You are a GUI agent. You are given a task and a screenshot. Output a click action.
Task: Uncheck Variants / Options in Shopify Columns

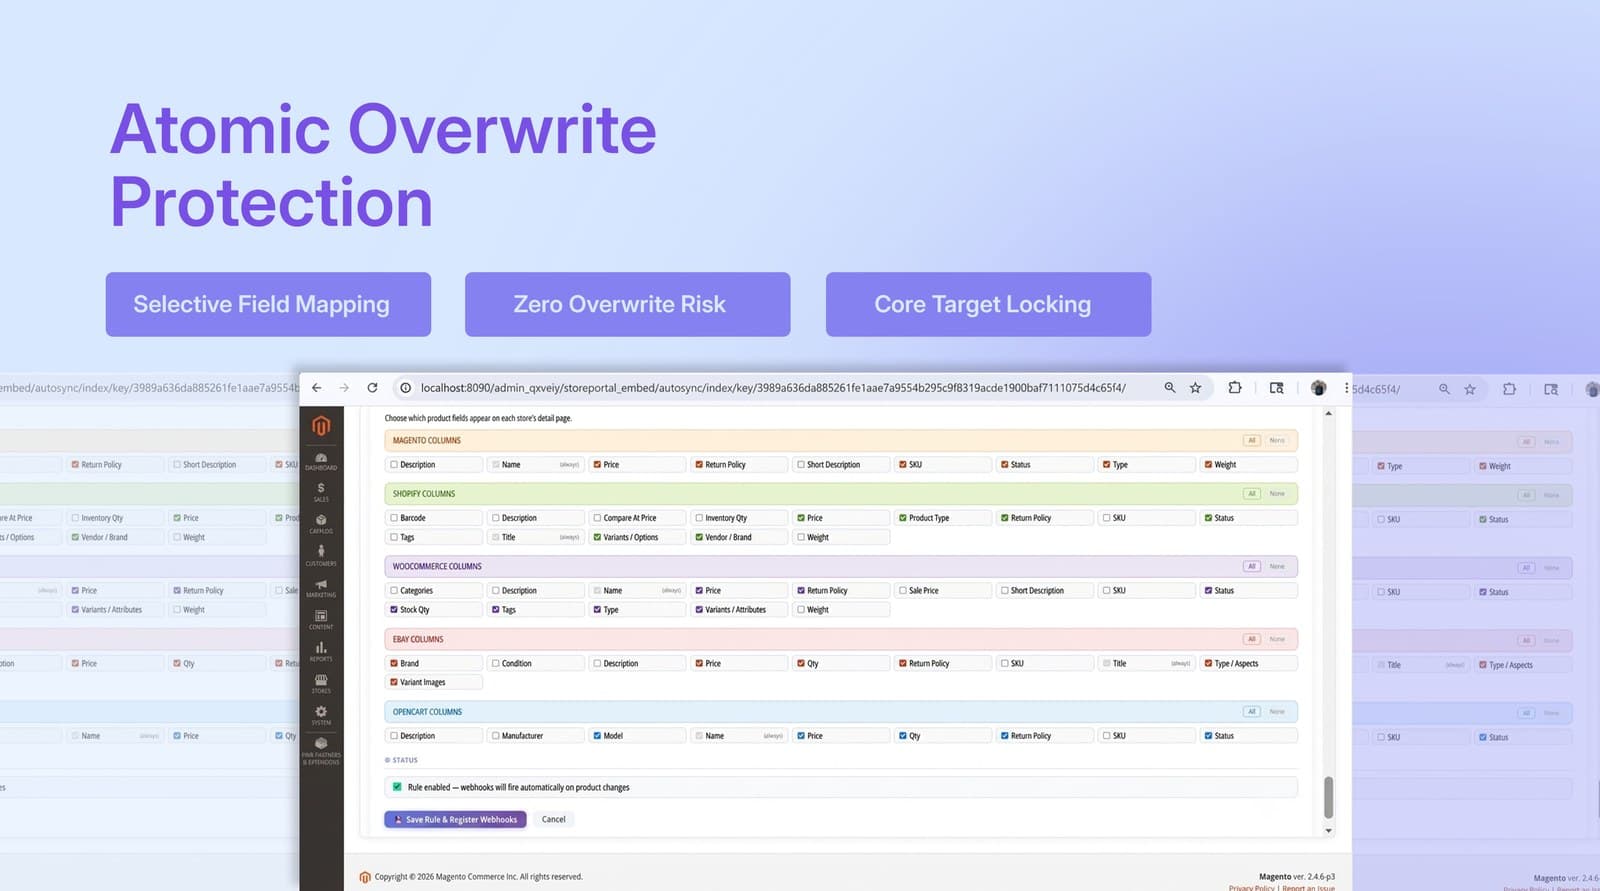pos(597,537)
